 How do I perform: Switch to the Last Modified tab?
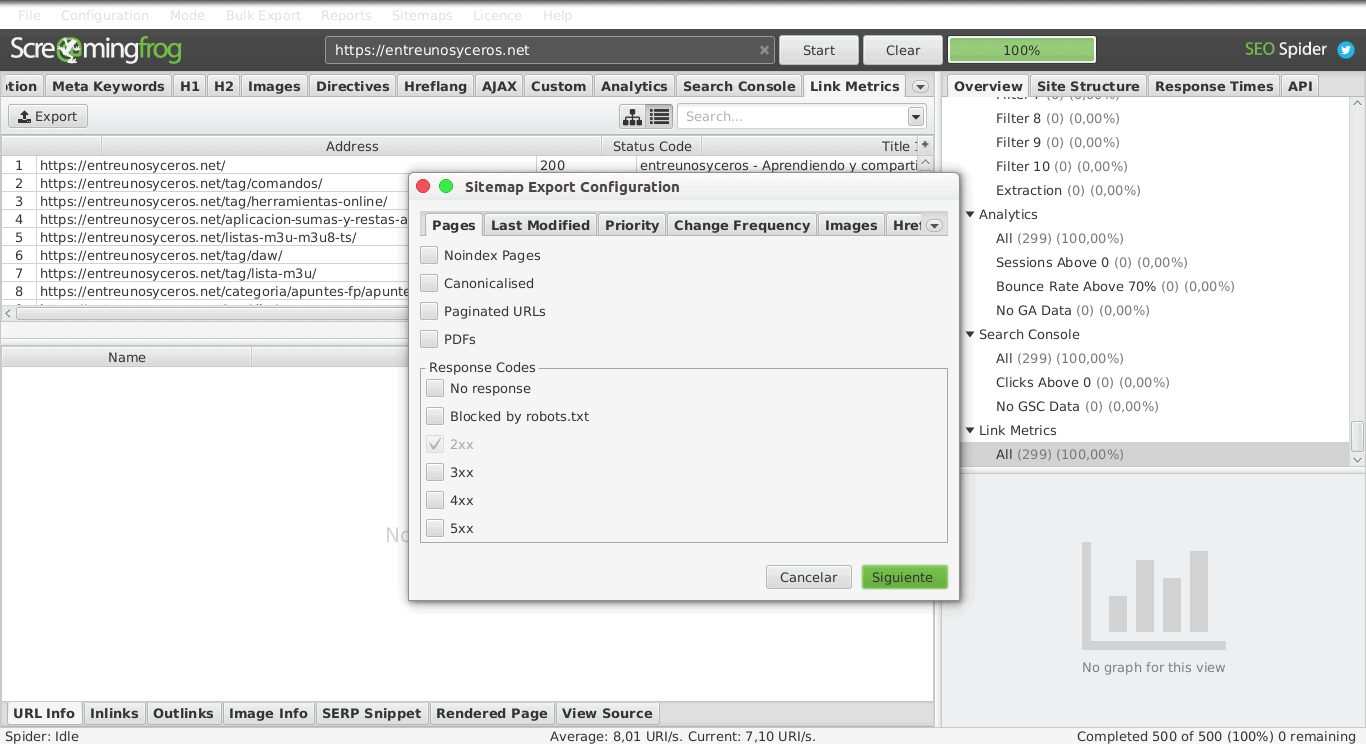point(540,225)
